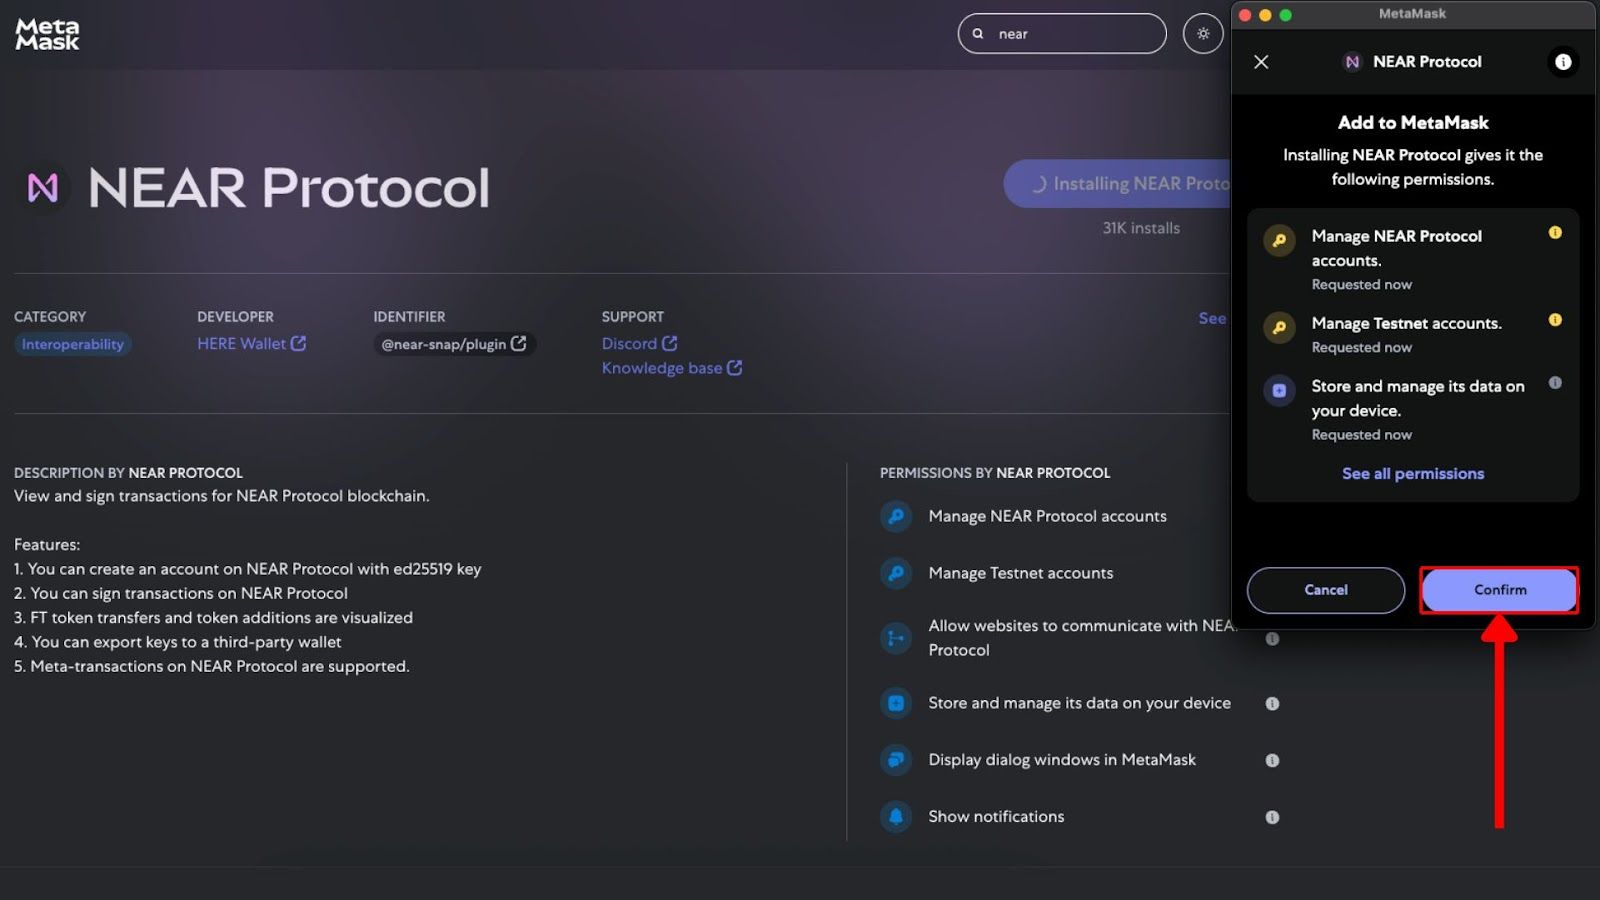Click the Meta-transactions feature line
1600x900 pixels.
212,666
